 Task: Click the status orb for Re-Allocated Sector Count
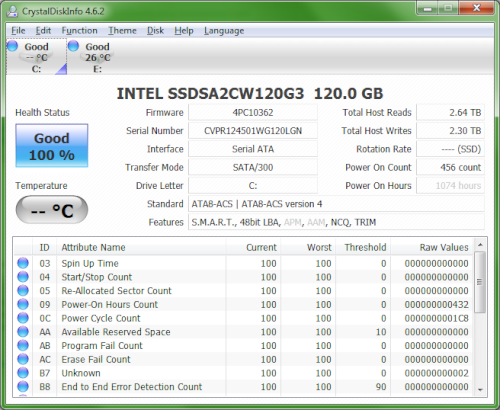click(23, 291)
